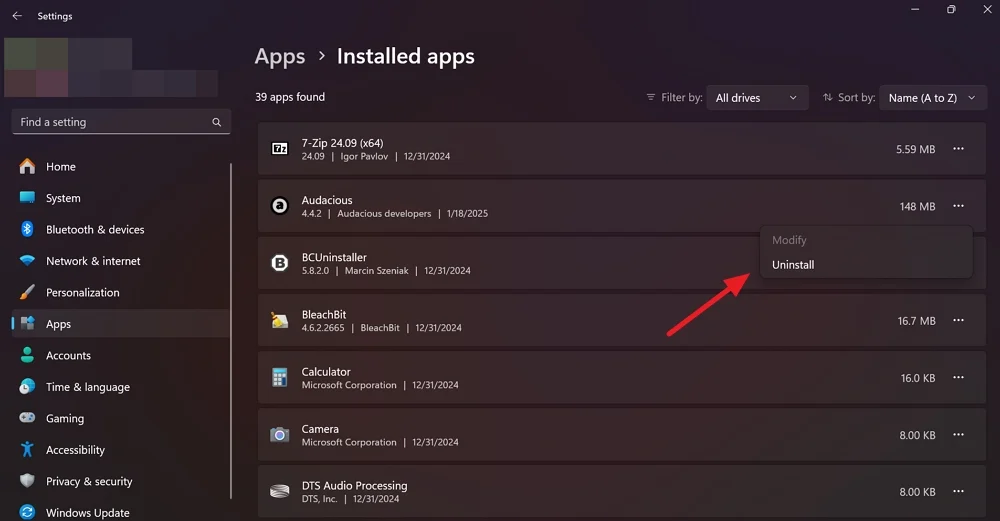Open Privacy & security settings

click(x=121, y=481)
